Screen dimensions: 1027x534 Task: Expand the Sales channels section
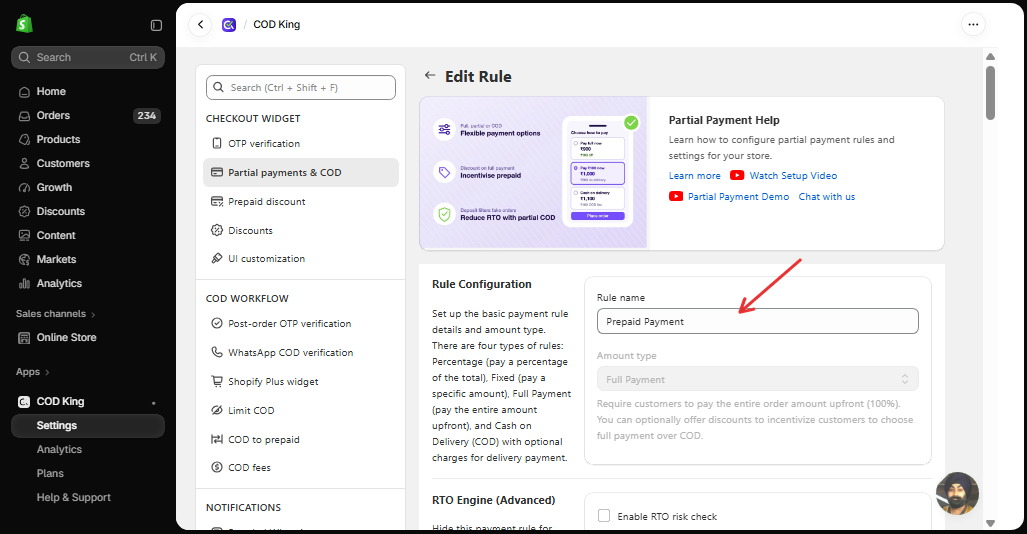coord(56,314)
